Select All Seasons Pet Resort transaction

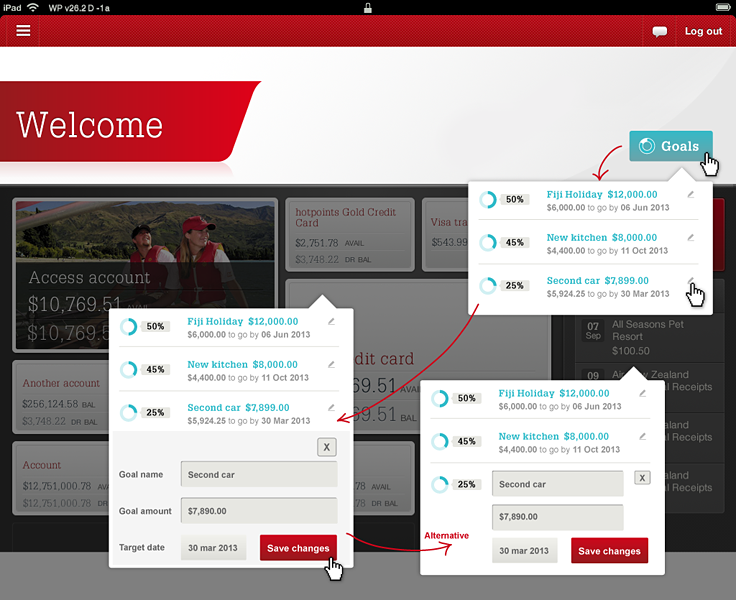pyautogui.click(x=648, y=337)
